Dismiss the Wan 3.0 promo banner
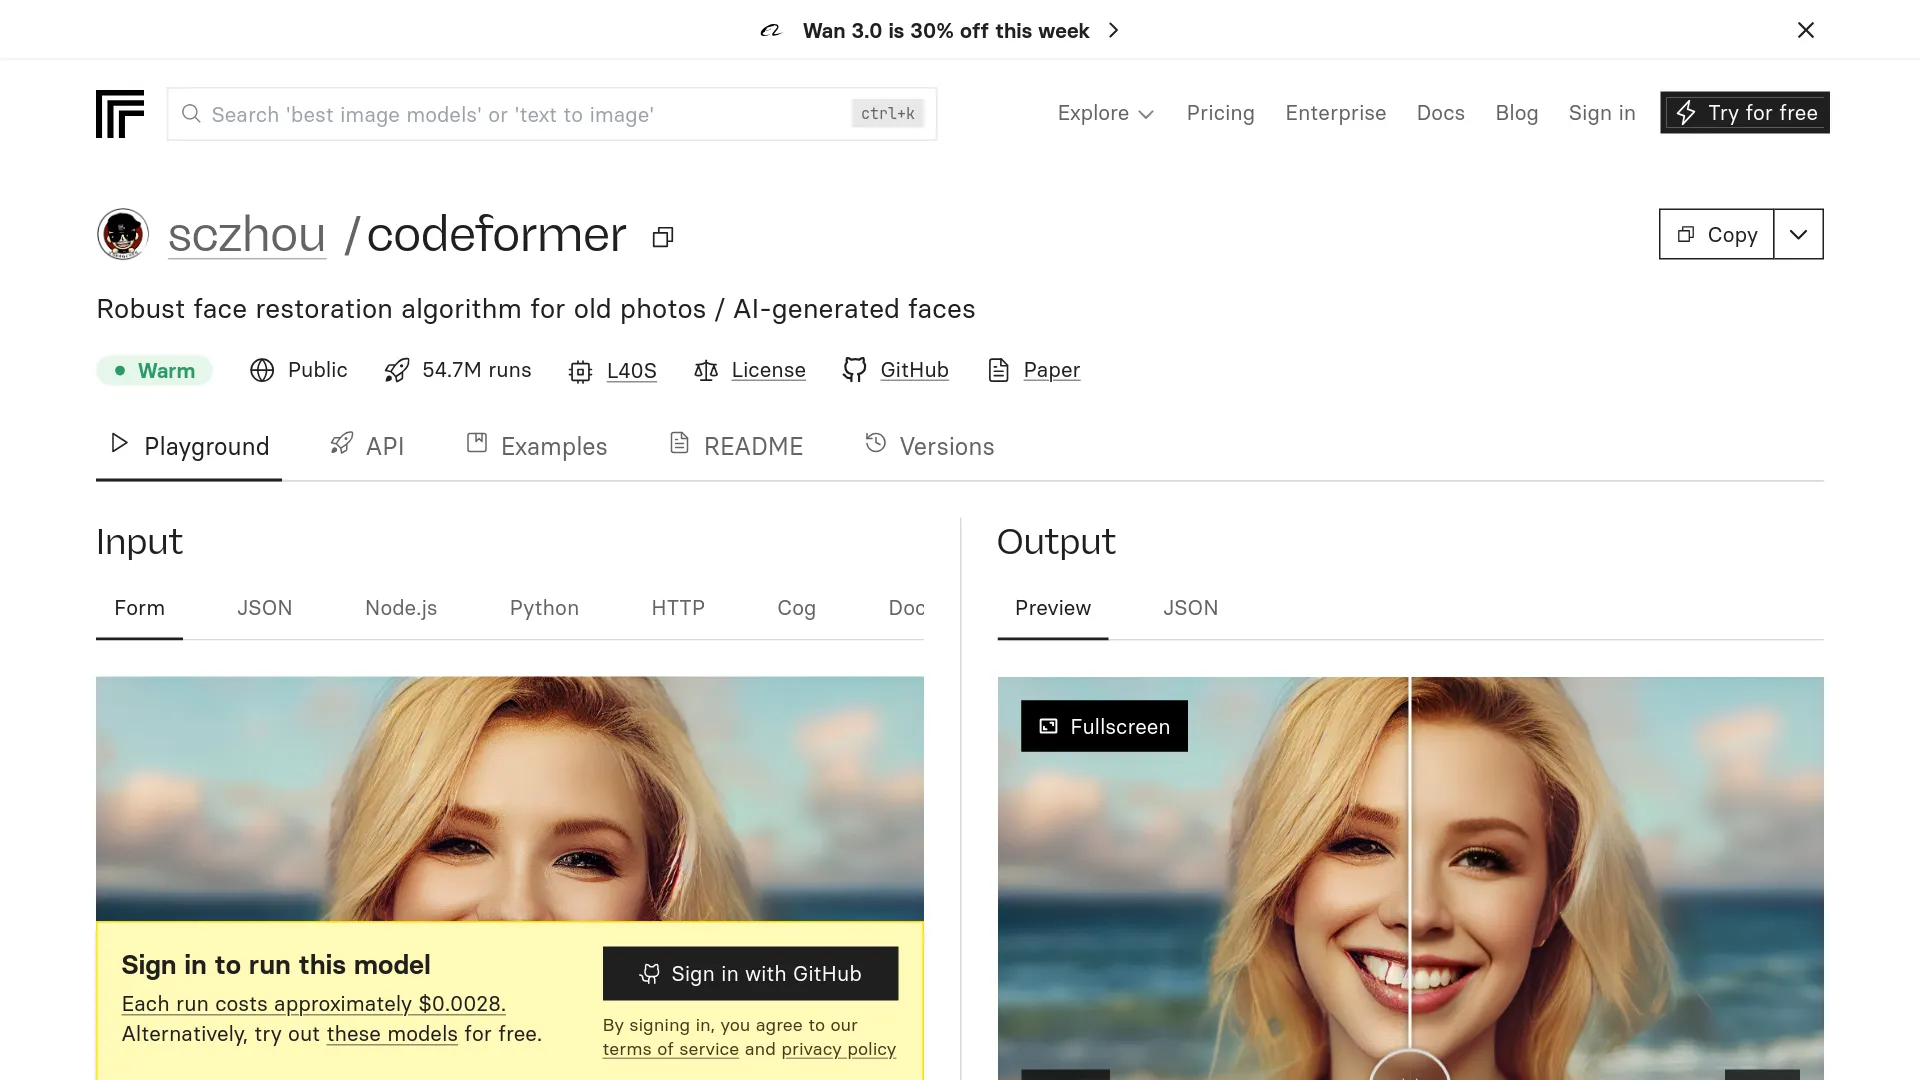This screenshot has height=1080, width=1920. tap(1806, 30)
